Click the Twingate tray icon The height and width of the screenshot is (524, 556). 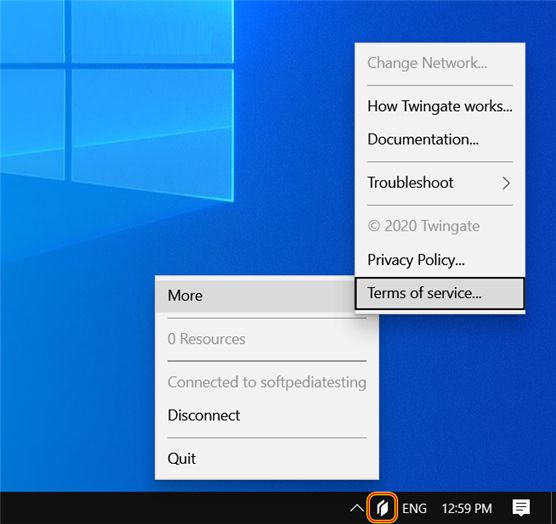click(x=382, y=508)
